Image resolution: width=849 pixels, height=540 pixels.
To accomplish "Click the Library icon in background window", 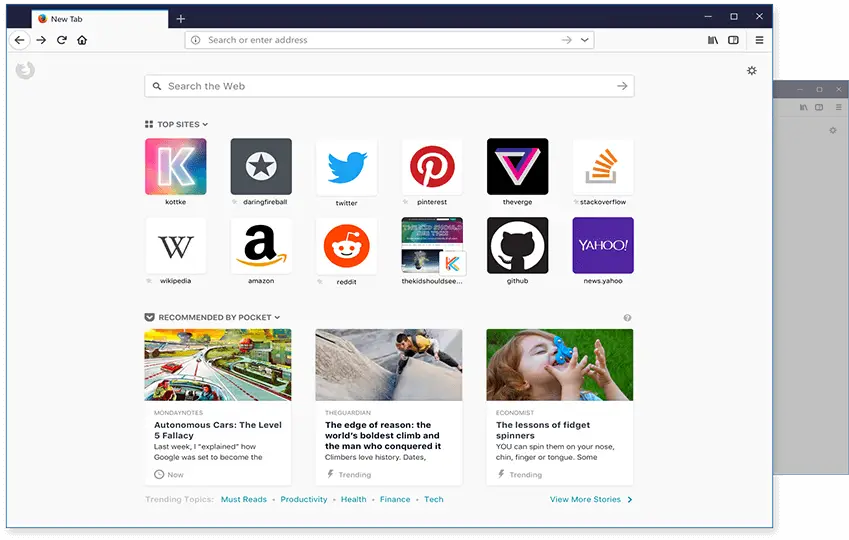I will point(804,107).
